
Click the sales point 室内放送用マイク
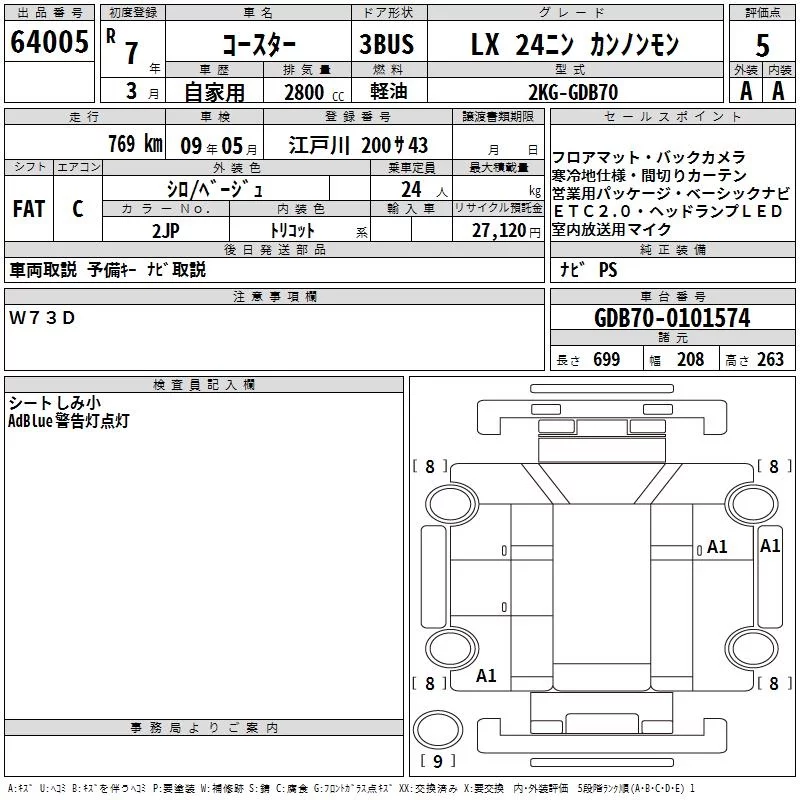pos(611,230)
